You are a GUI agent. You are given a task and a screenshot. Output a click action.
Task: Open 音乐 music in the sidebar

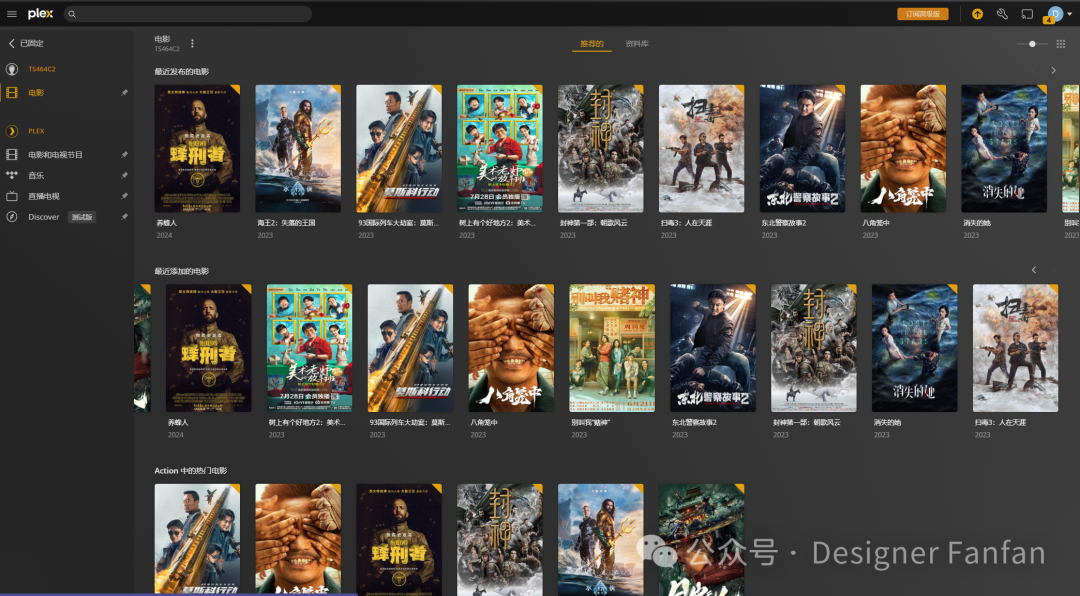point(36,175)
